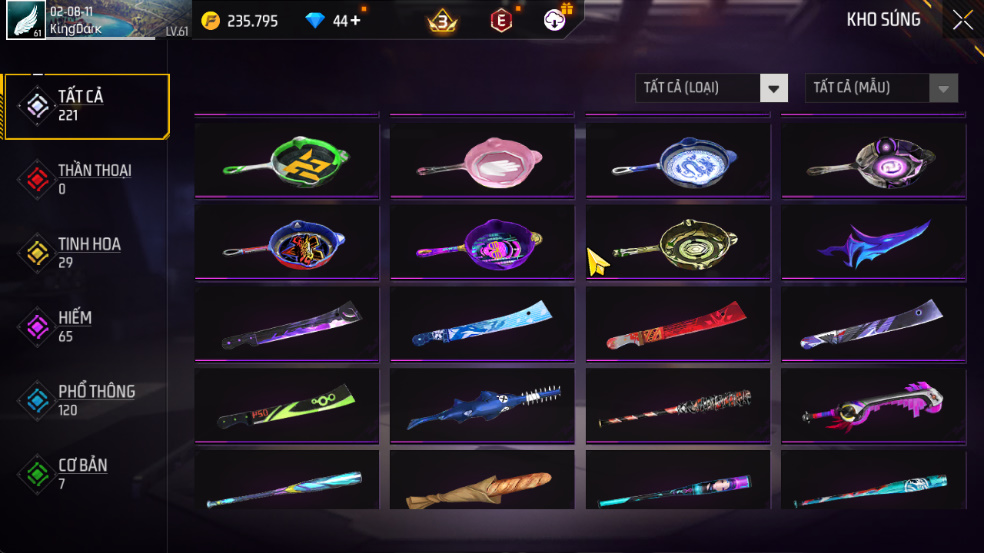984x553 pixels.
Task: Close the Kho Súng screen
Action: coord(963,20)
